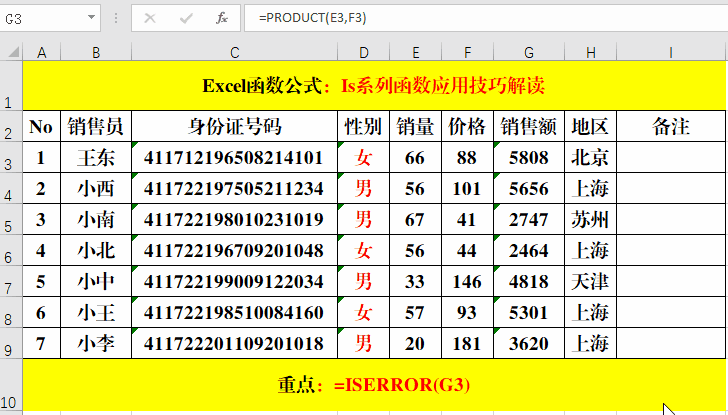Select column F header

click(468, 52)
